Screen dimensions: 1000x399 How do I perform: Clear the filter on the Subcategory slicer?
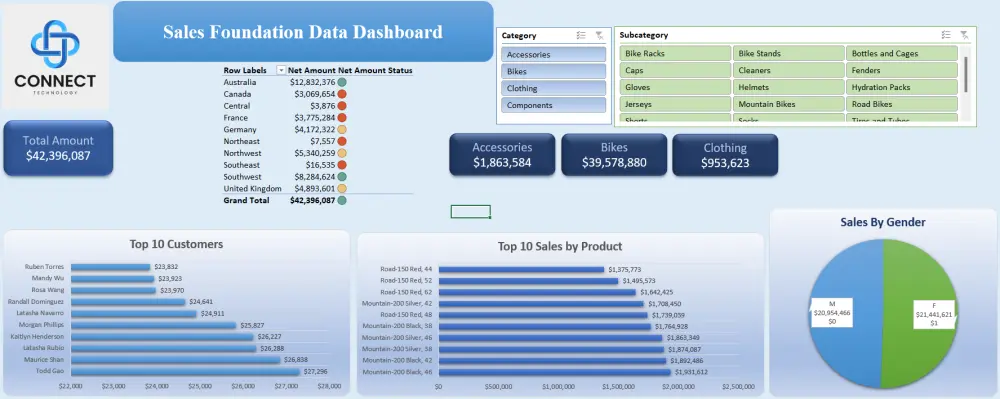click(x=964, y=35)
